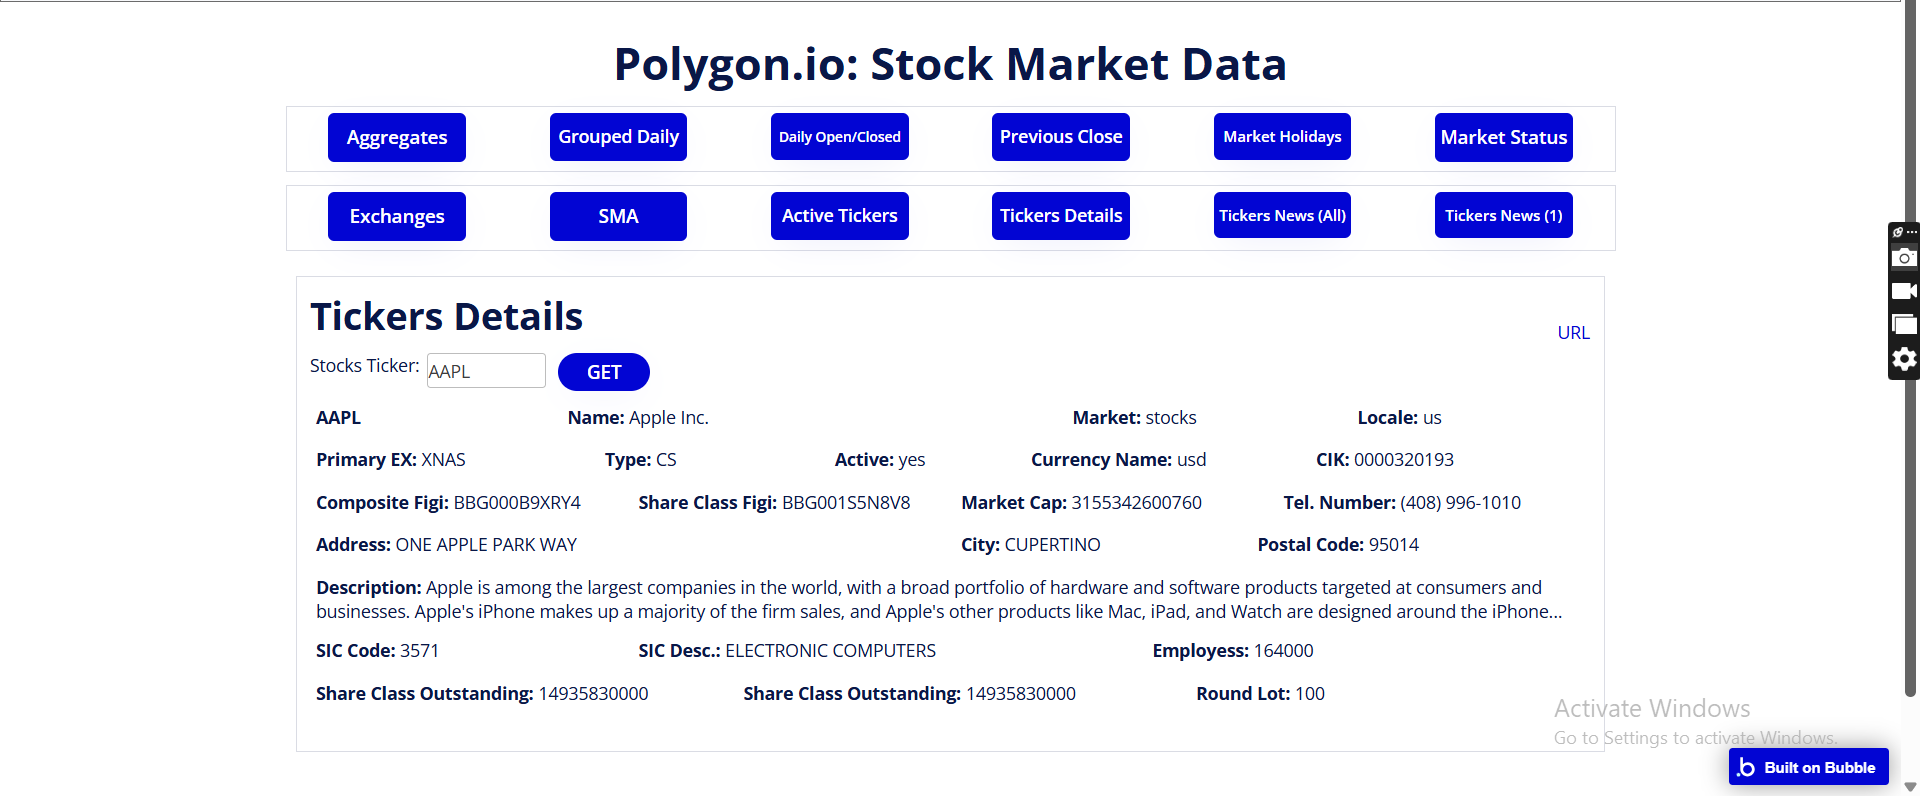Go to Previous Close
This screenshot has width=1920, height=796.
tap(1061, 137)
